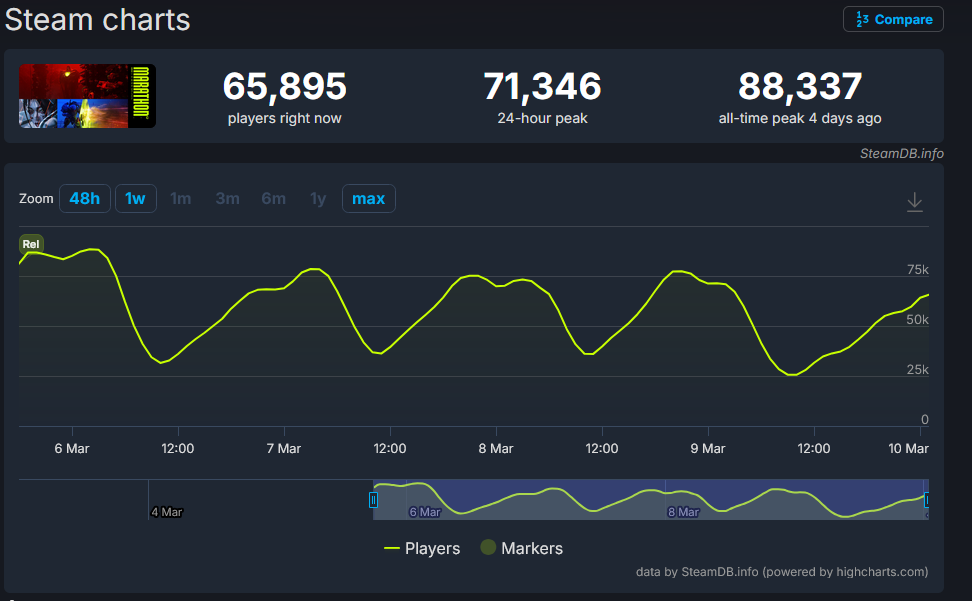Click the chart download icon
Image resolution: width=972 pixels, height=601 pixels.
point(915,202)
